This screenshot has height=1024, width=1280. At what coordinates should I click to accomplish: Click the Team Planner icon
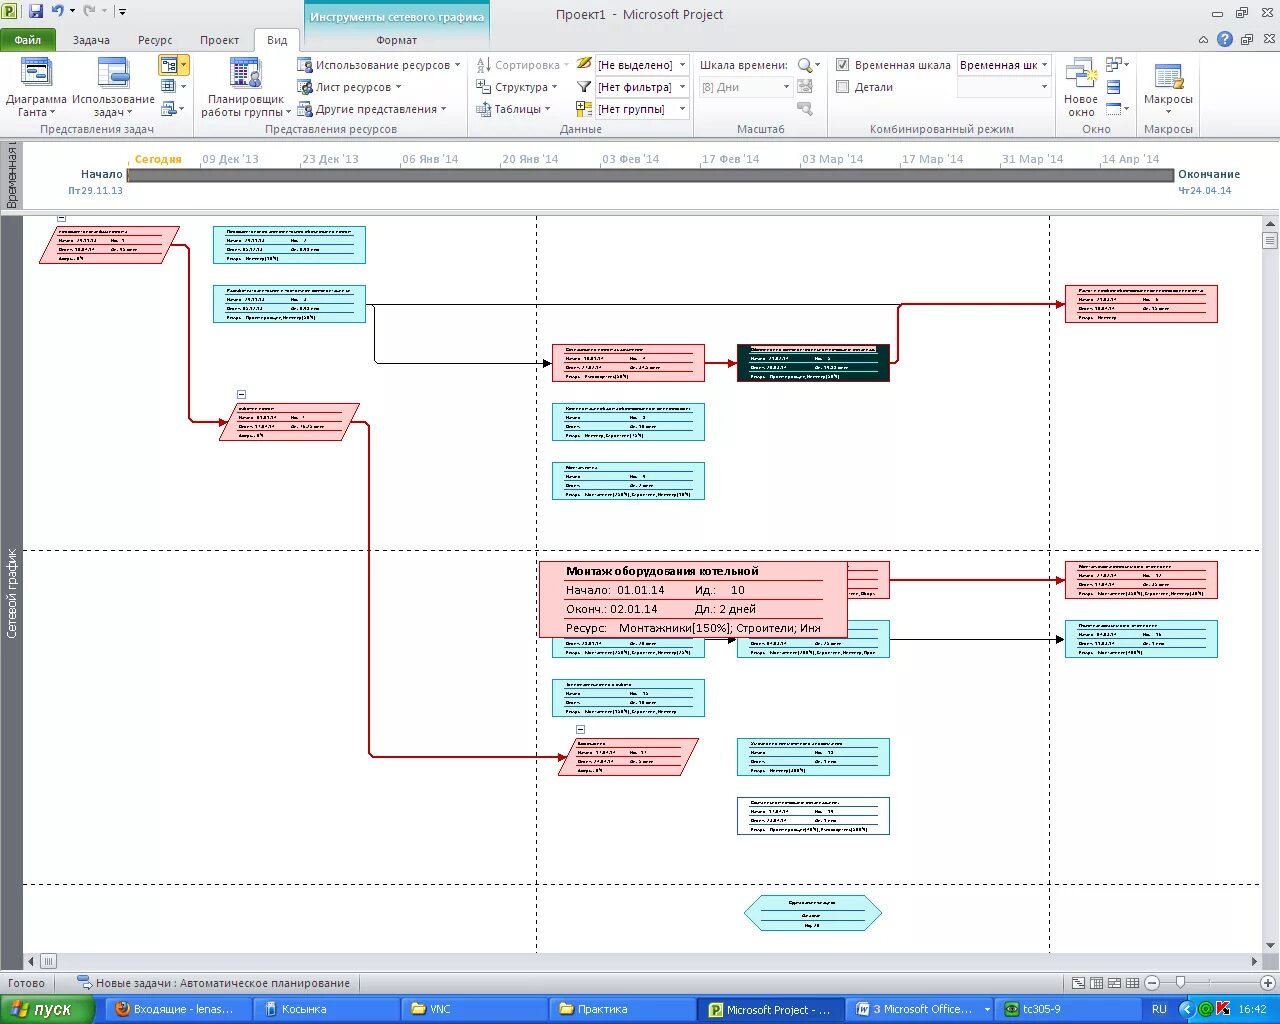tap(245, 87)
